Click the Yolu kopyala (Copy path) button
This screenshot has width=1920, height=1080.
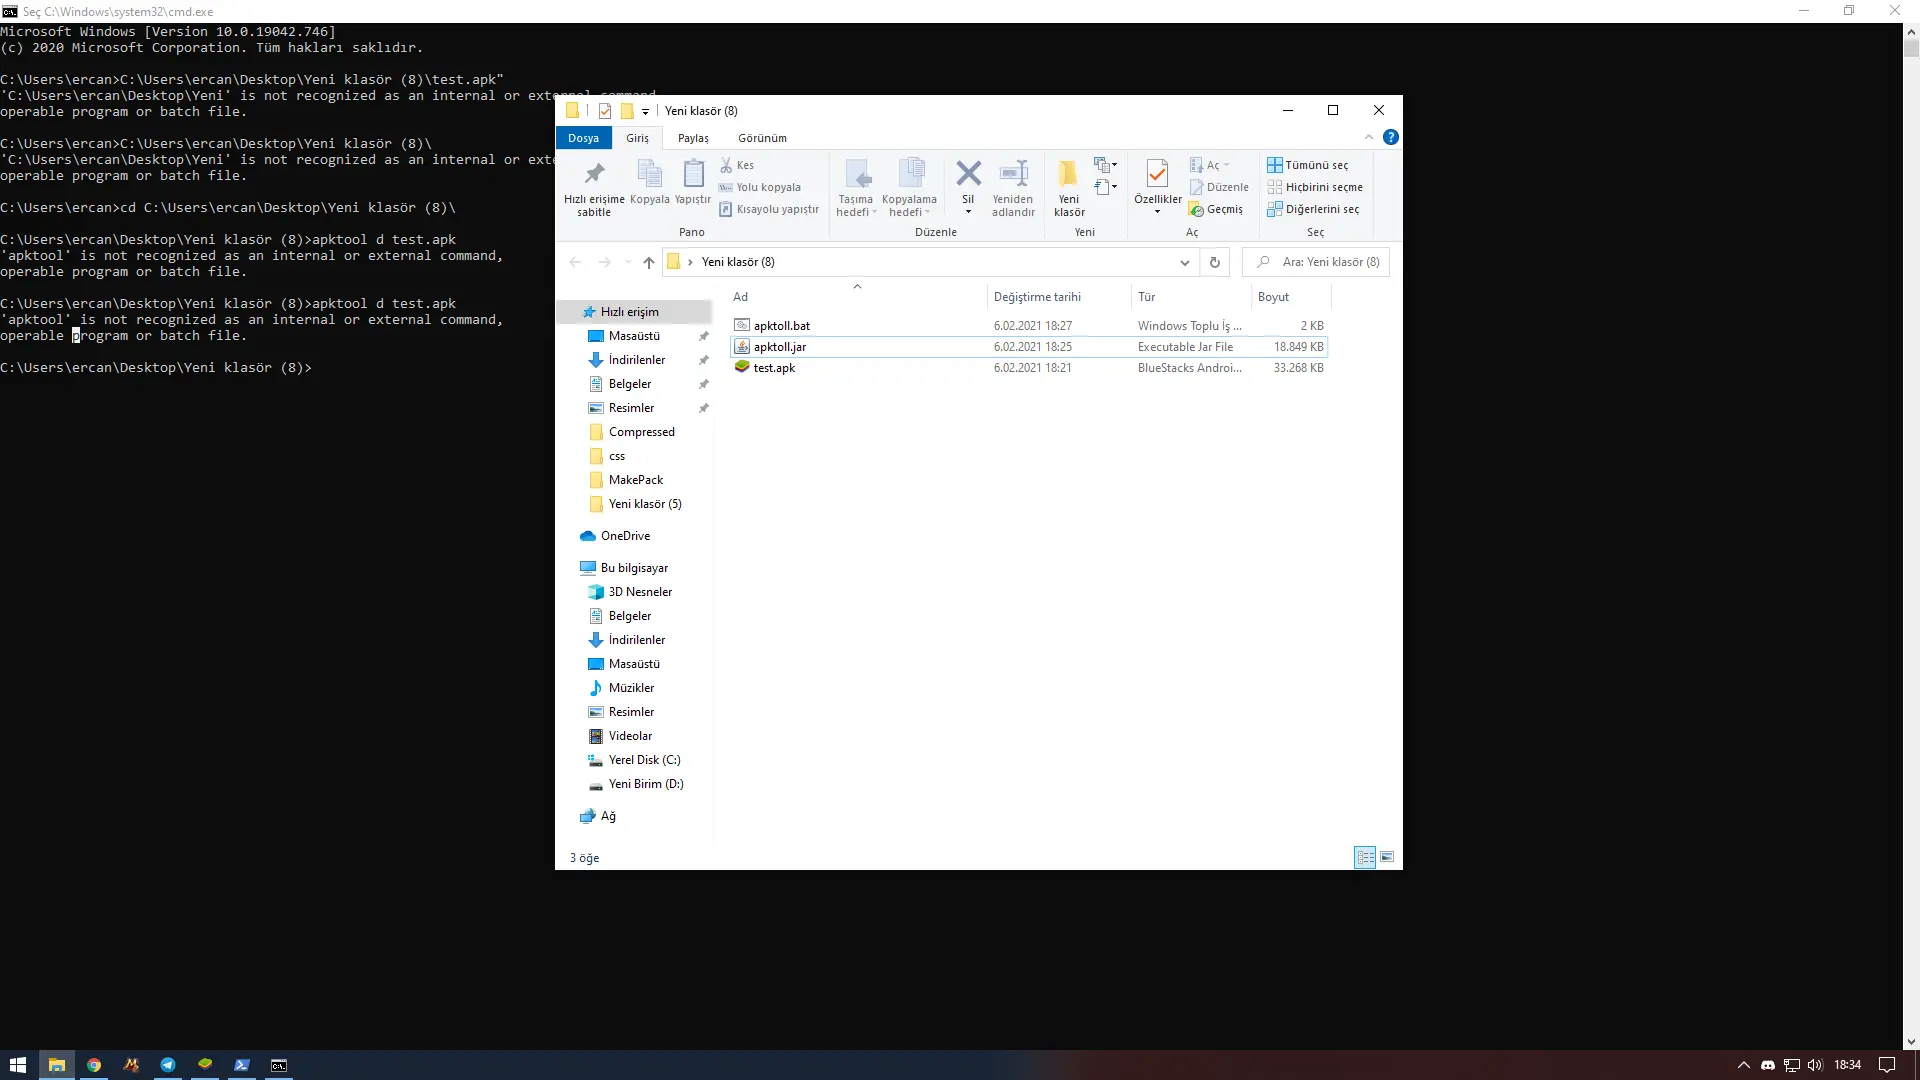point(767,186)
